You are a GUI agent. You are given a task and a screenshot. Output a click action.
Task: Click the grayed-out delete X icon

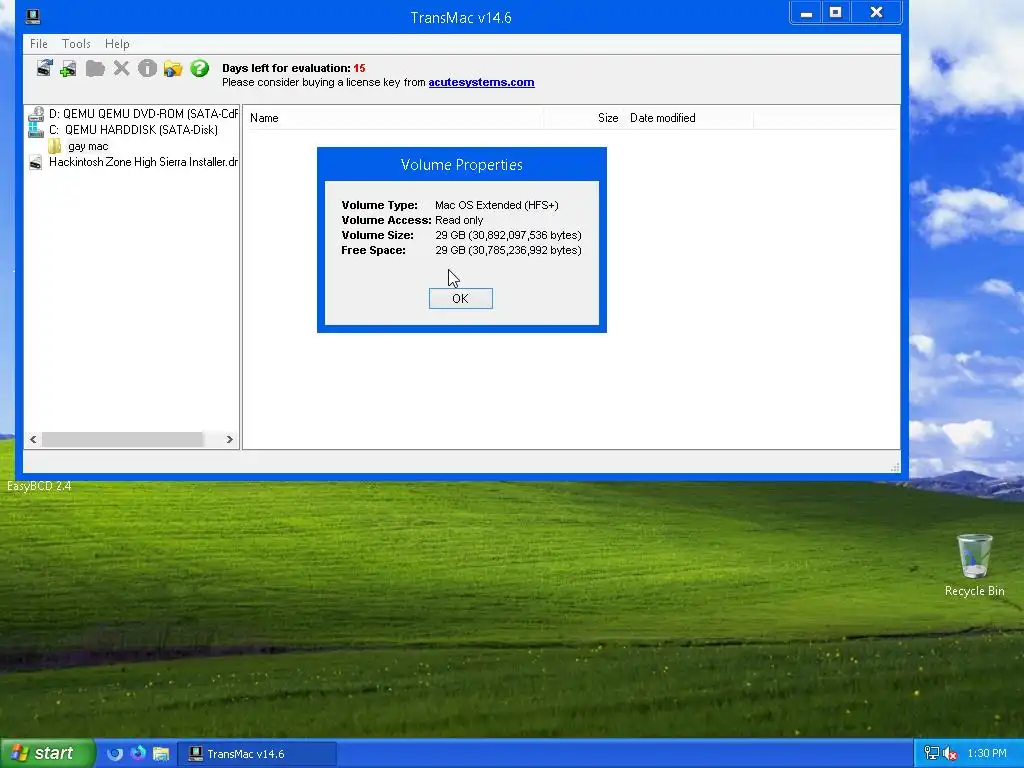[121, 68]
